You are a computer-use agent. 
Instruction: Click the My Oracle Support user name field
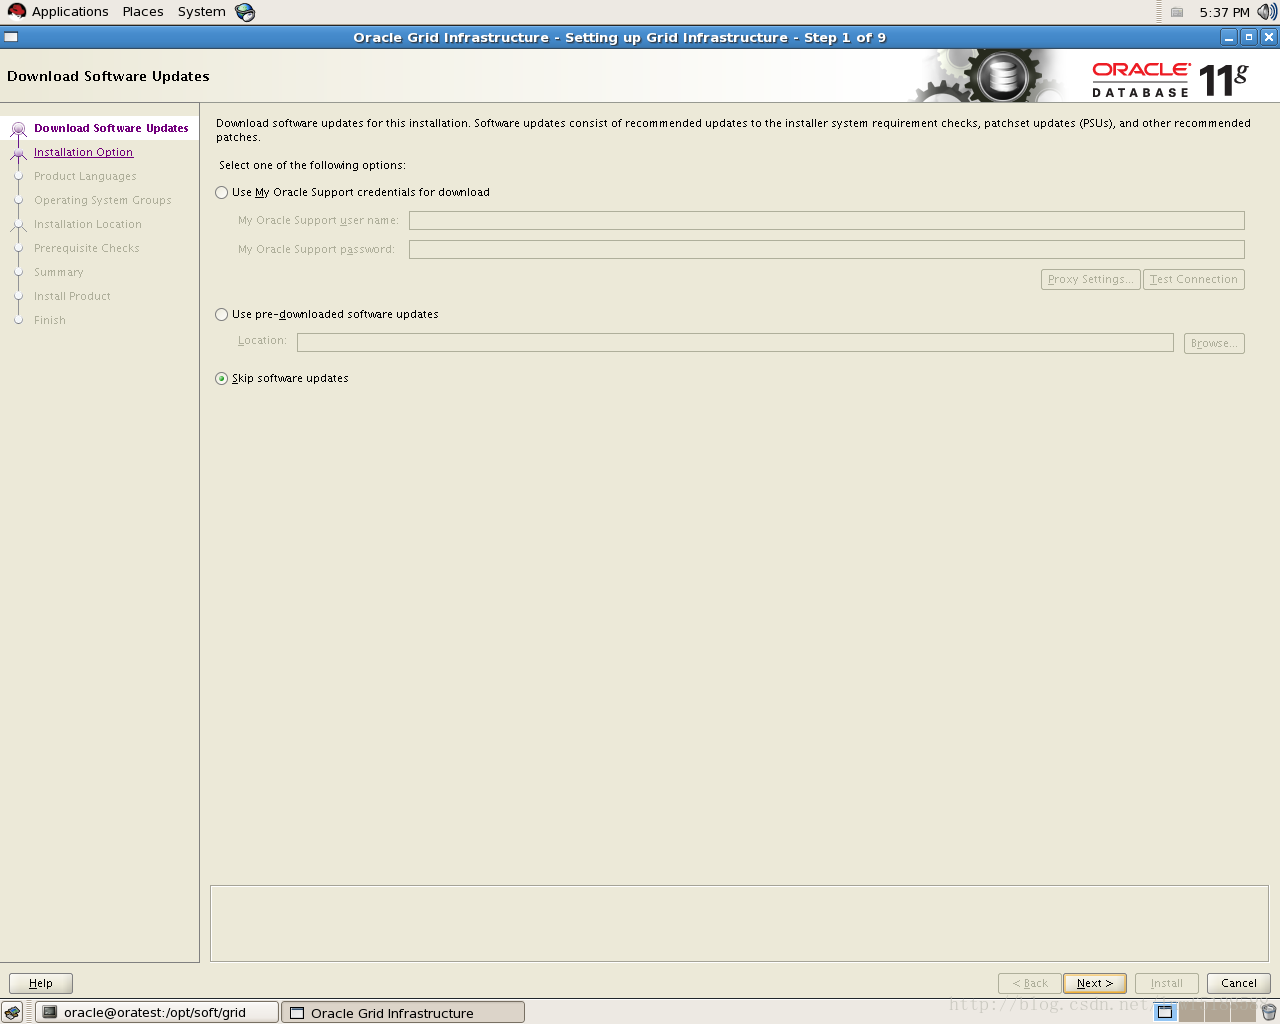[826, 221]
